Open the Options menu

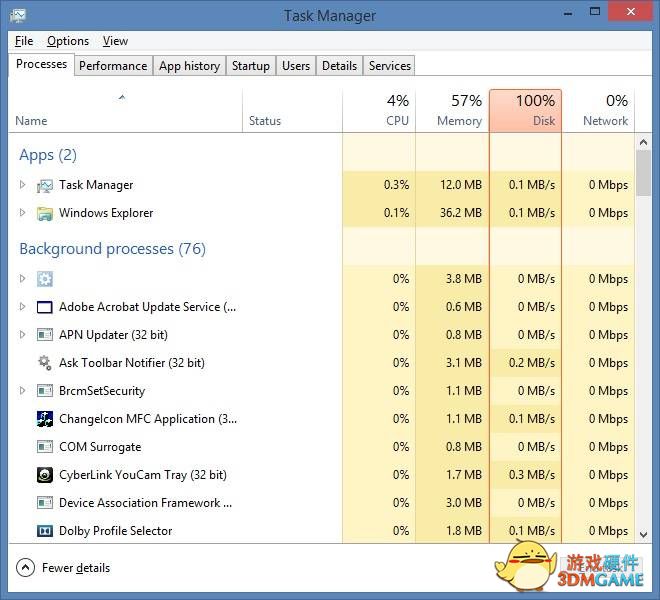[x=68, y=41]
